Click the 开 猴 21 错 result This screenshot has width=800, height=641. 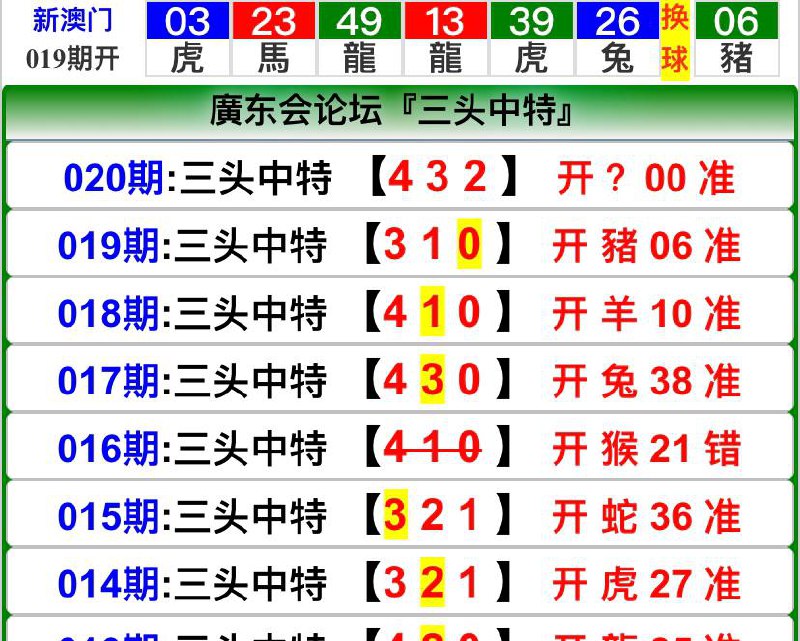[x=646, y=449]
